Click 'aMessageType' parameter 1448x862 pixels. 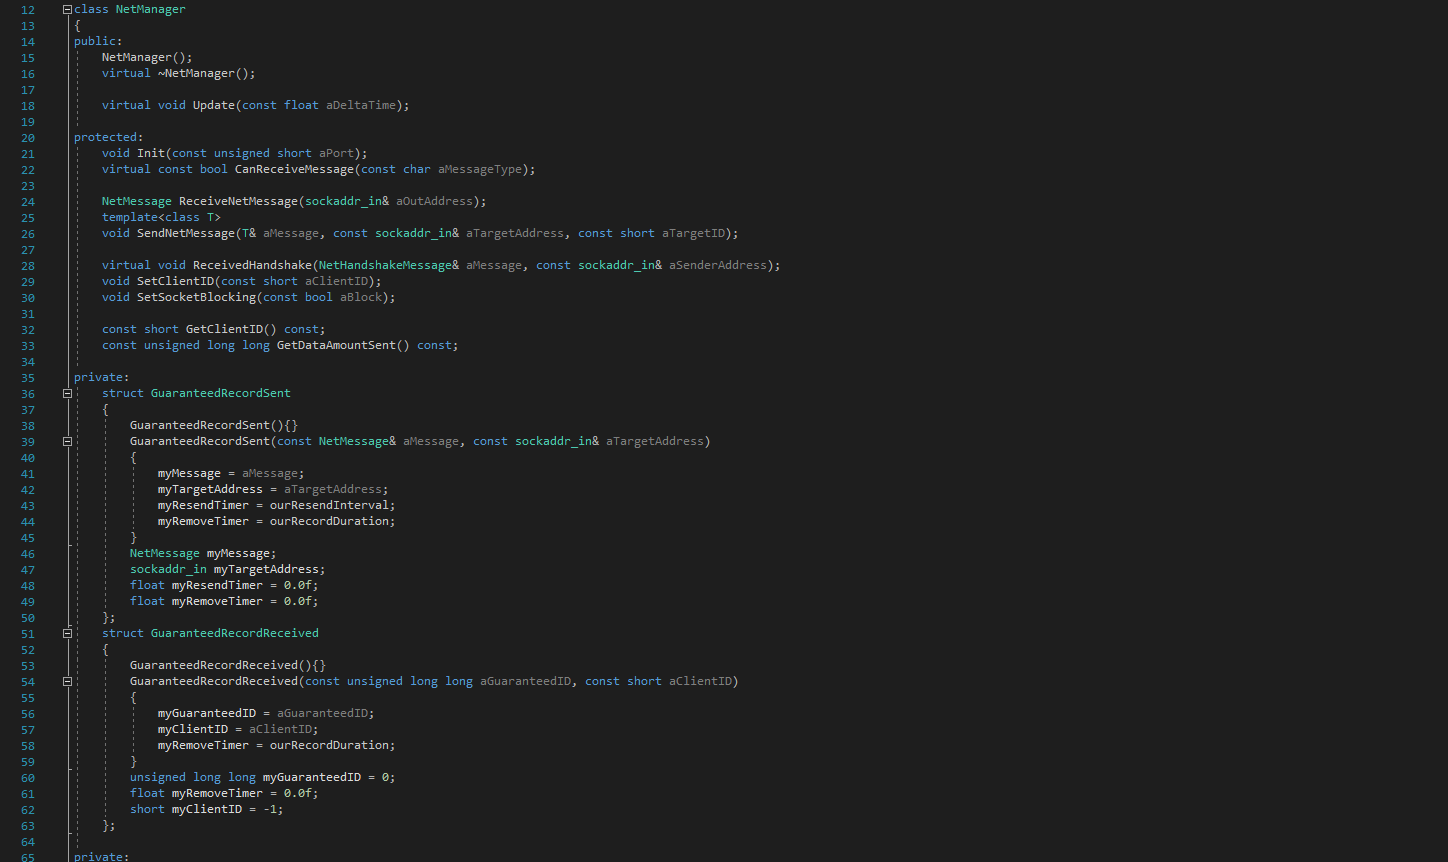coord(480,169)
